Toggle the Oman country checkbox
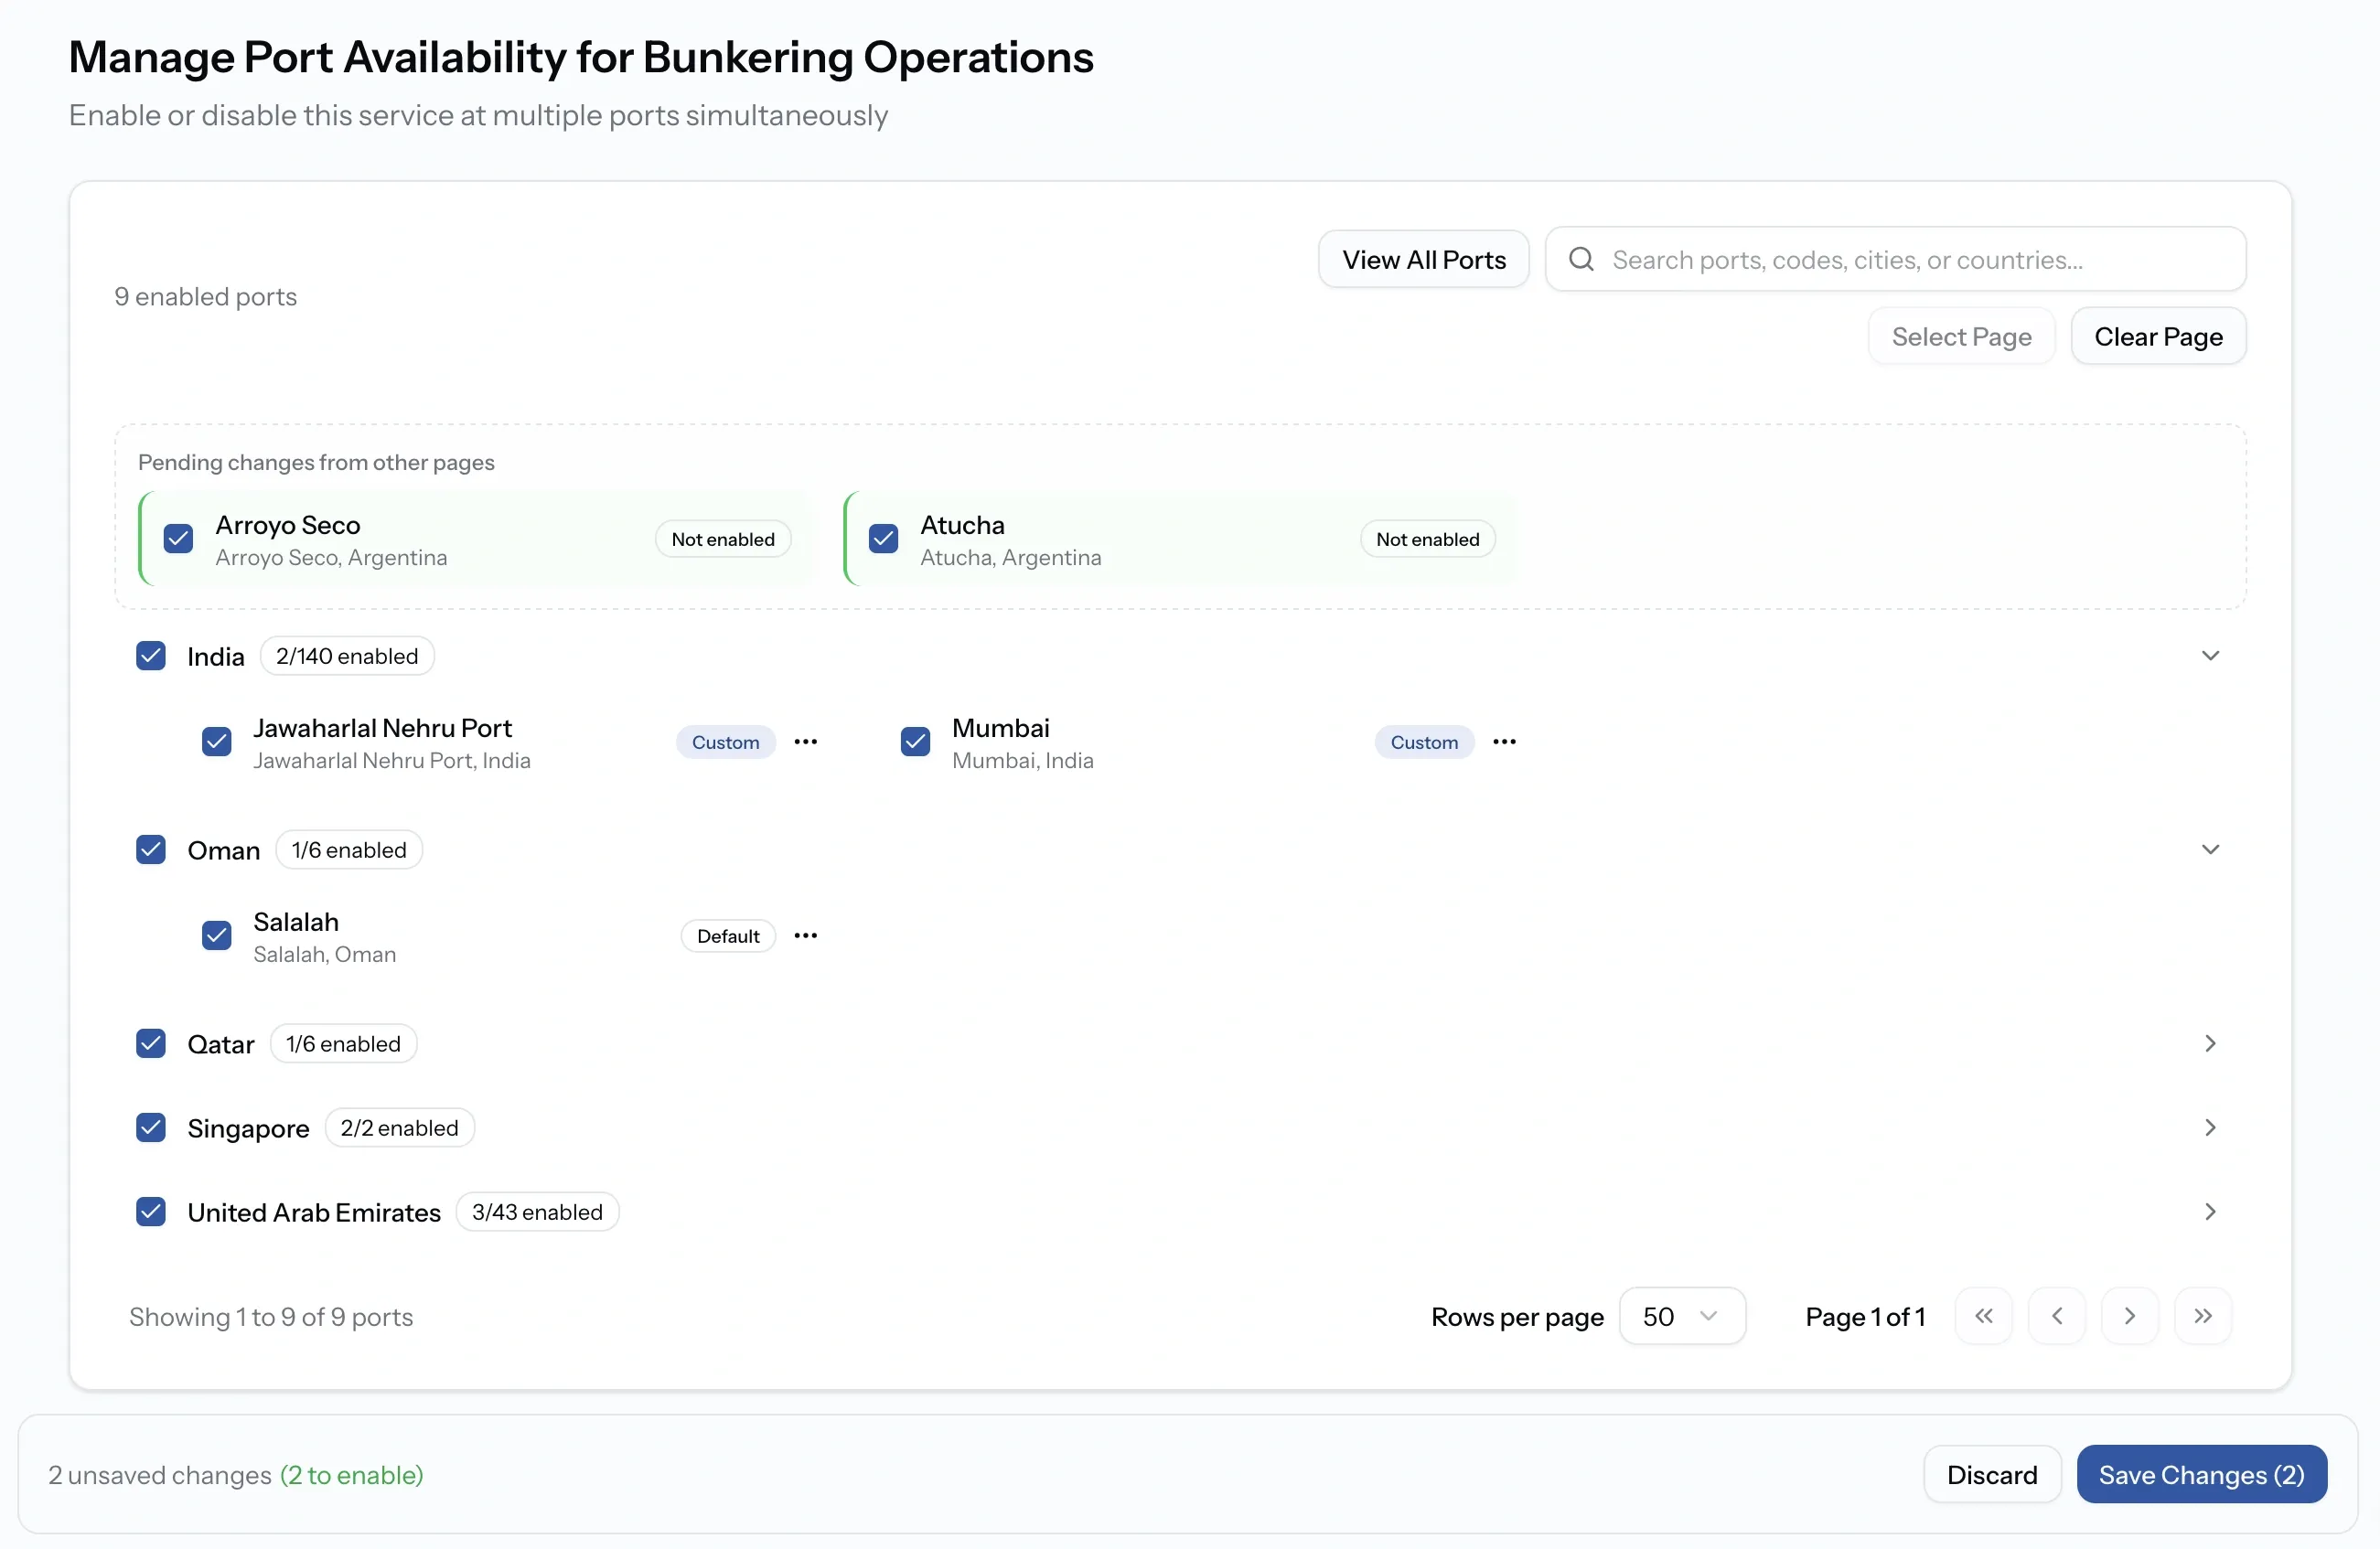The width and height of the screenshot is (2380, 1549). (150, 850)
